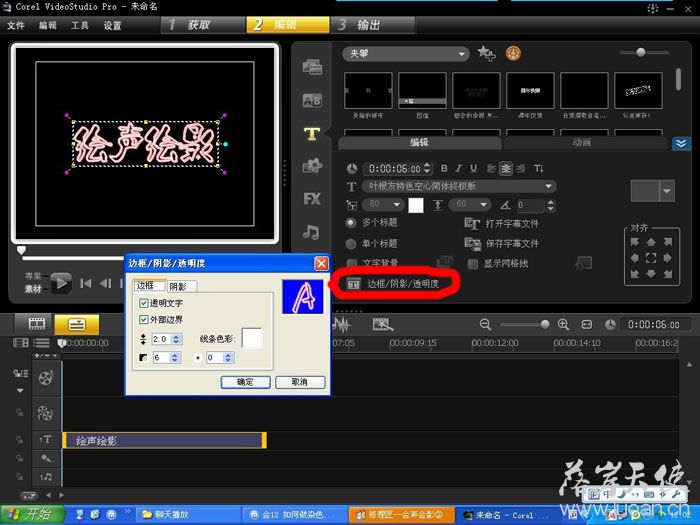Screen dimensions: 700x525
Task: Open the title style preset dropdown
Action: pyautogui.click(x=667, y=191)
